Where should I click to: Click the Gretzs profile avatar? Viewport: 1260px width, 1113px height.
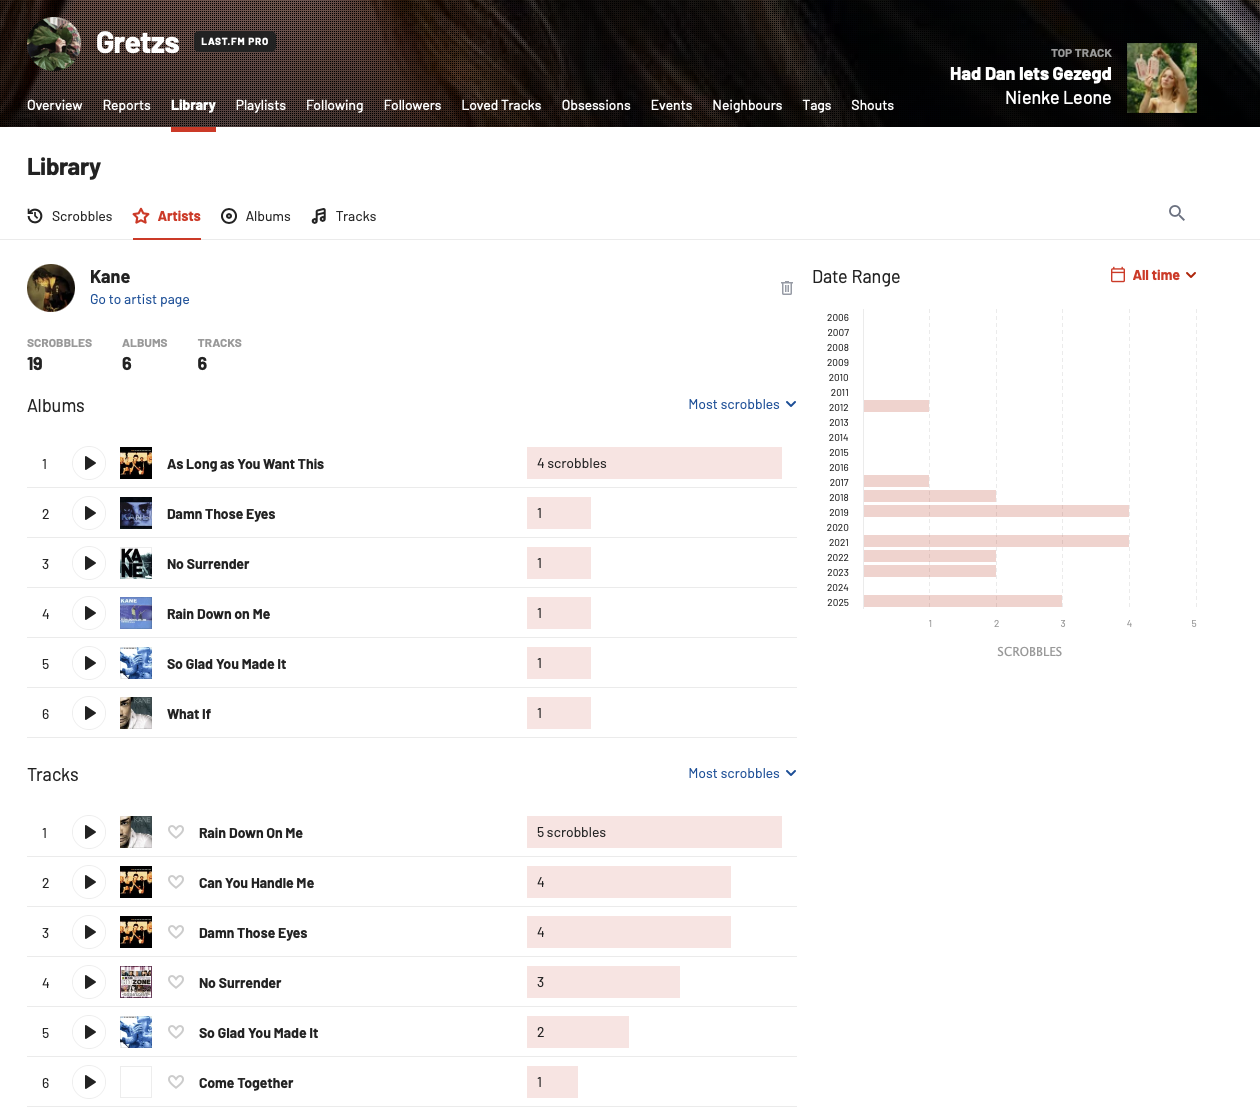point(54,43)
